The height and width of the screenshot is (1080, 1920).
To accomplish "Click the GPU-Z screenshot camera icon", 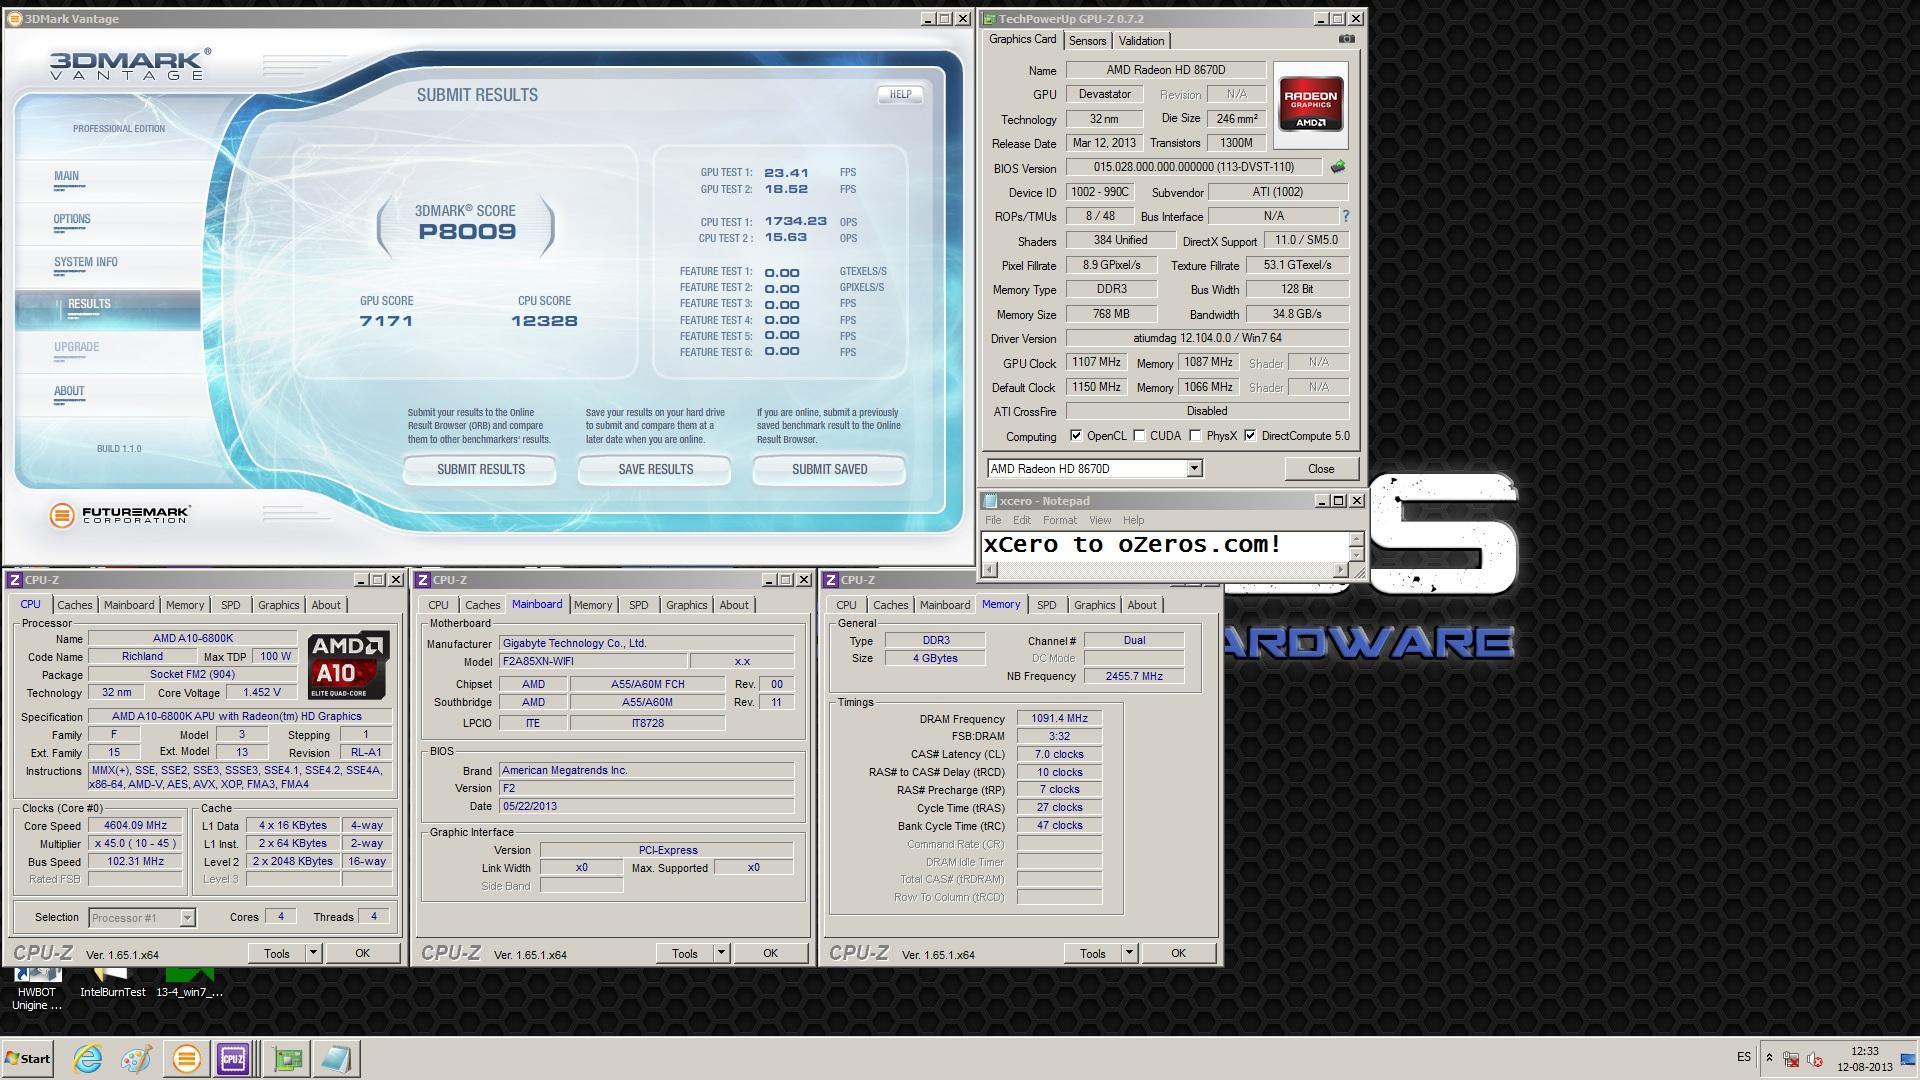I will tap(1347, 39).
